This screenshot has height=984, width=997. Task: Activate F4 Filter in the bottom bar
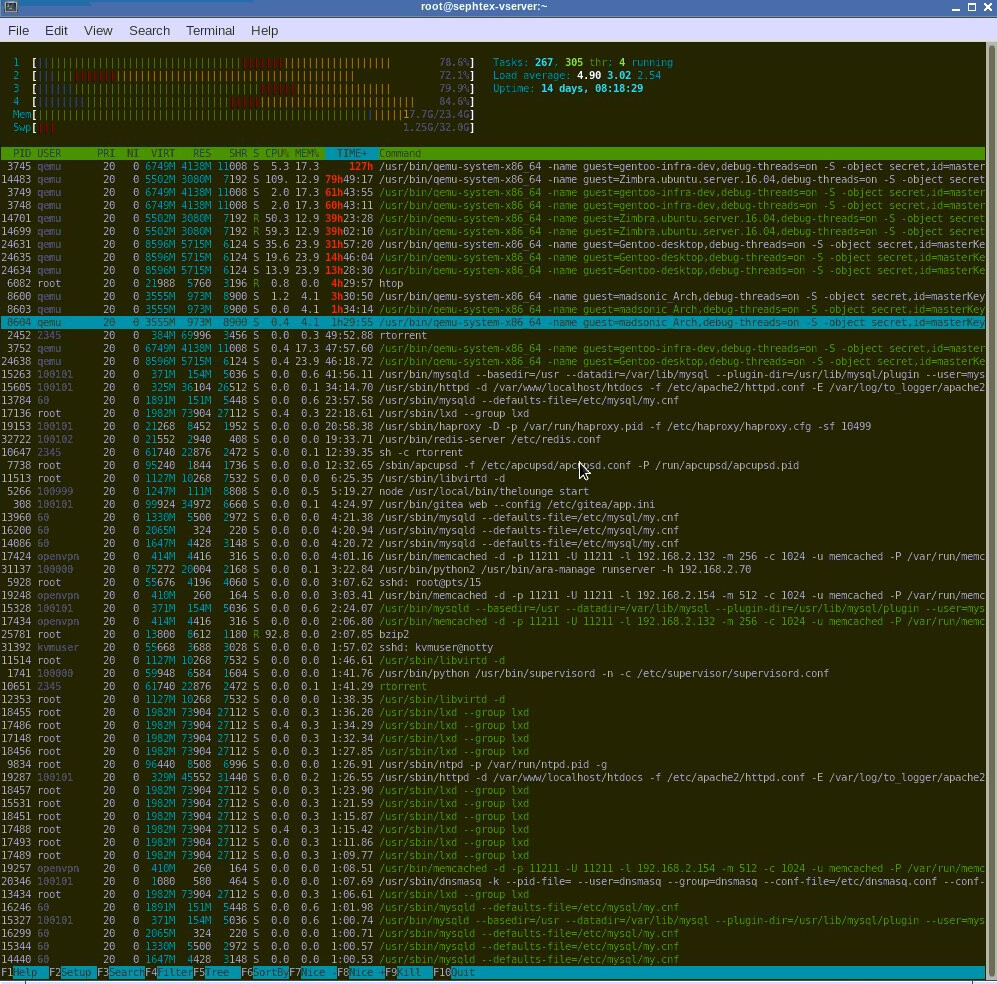click(x=173, y=972)
